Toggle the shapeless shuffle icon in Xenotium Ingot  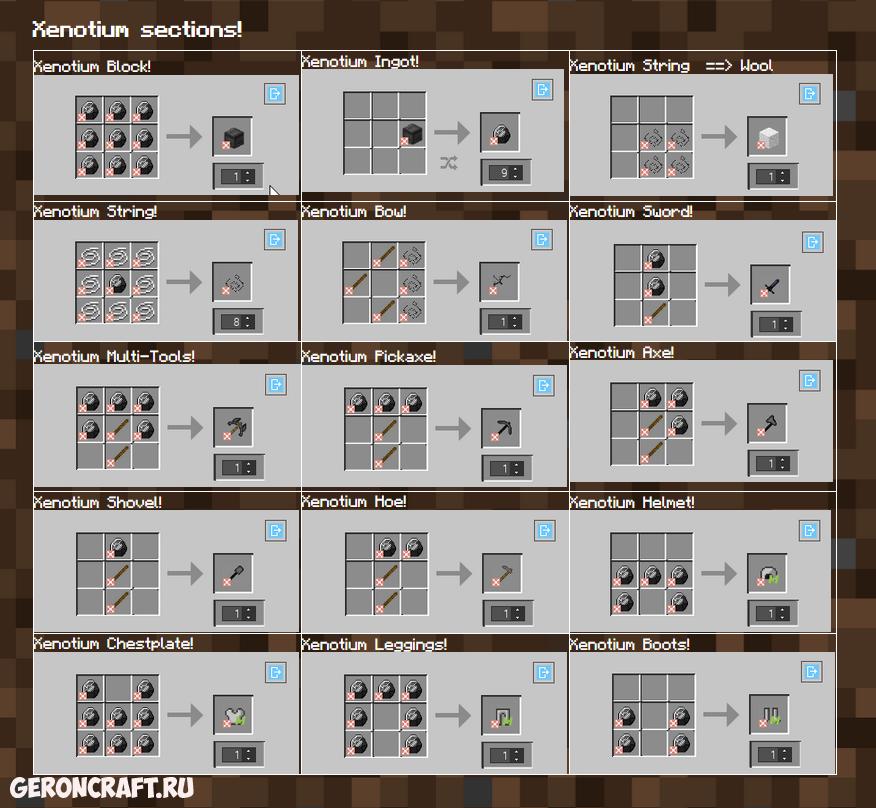pos(448,162)
